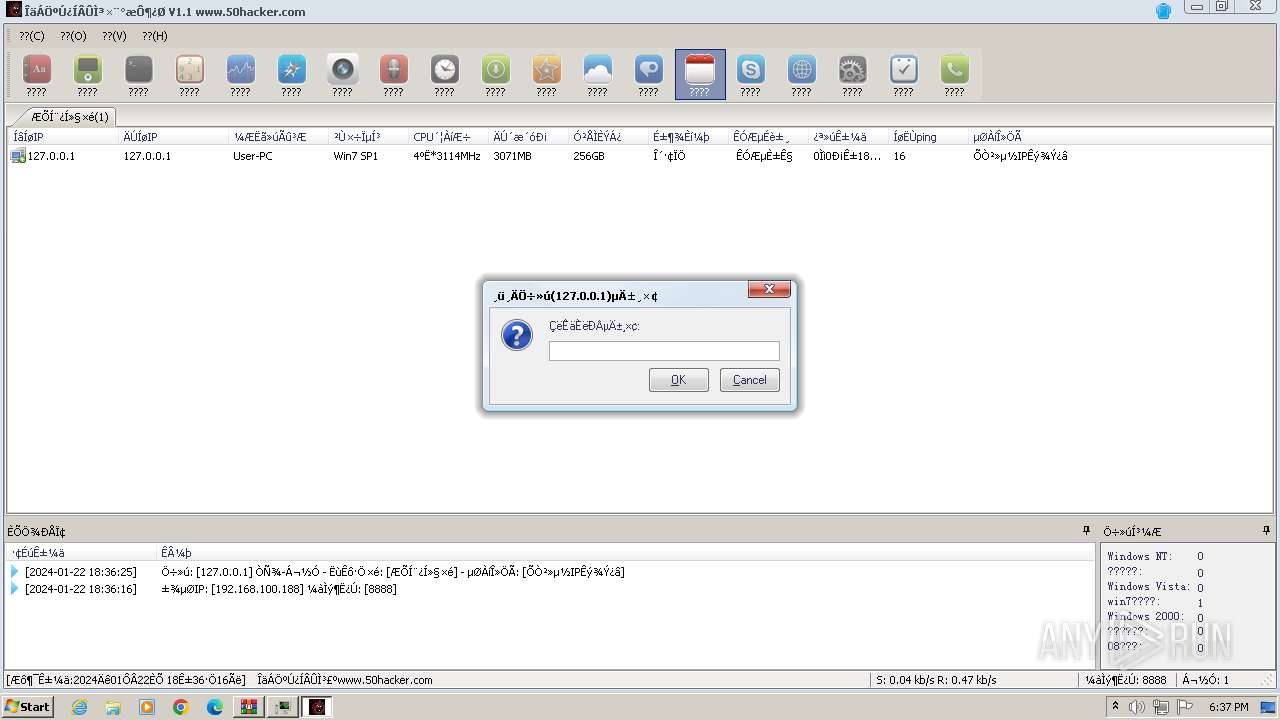Select the host computer icon for 127.0.0.1

coord(18,156)
